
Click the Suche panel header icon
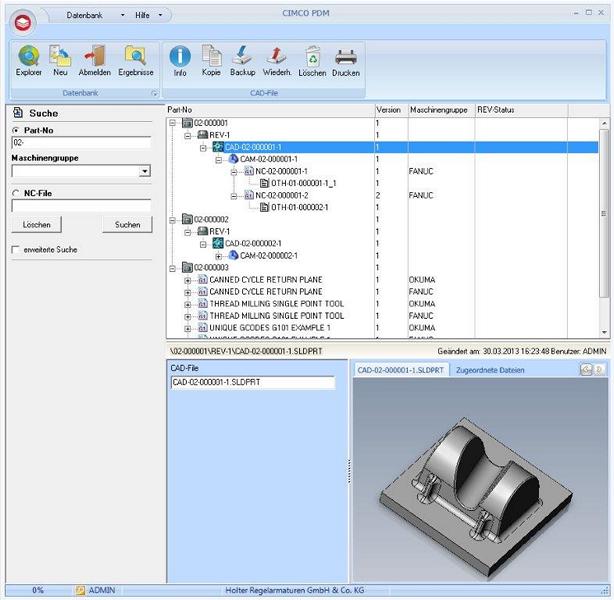tap(18, 112)
